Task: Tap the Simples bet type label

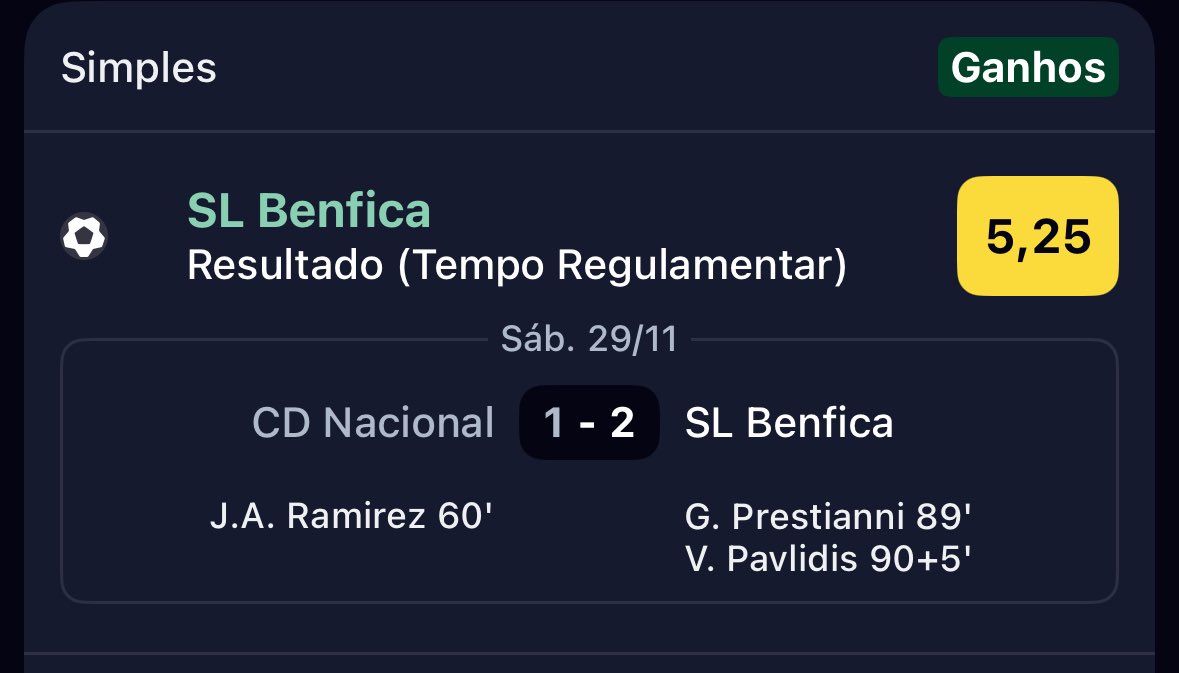Action: point(138,68)
